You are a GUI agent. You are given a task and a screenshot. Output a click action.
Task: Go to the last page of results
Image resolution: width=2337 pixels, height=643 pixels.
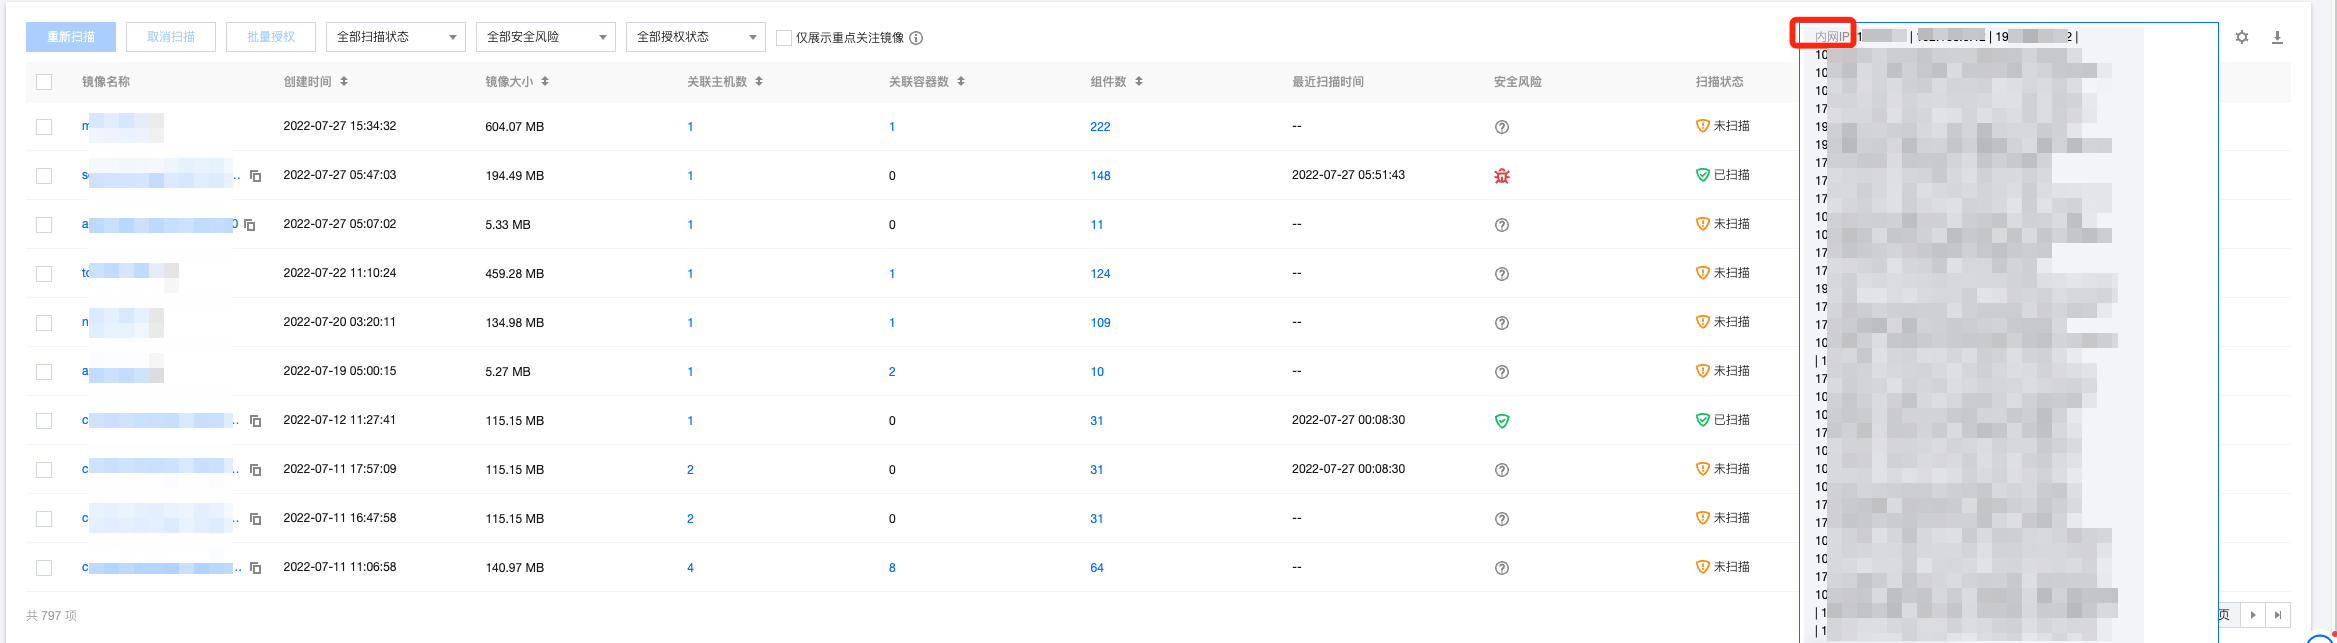pyautogui.click(x=2278, y=615)
